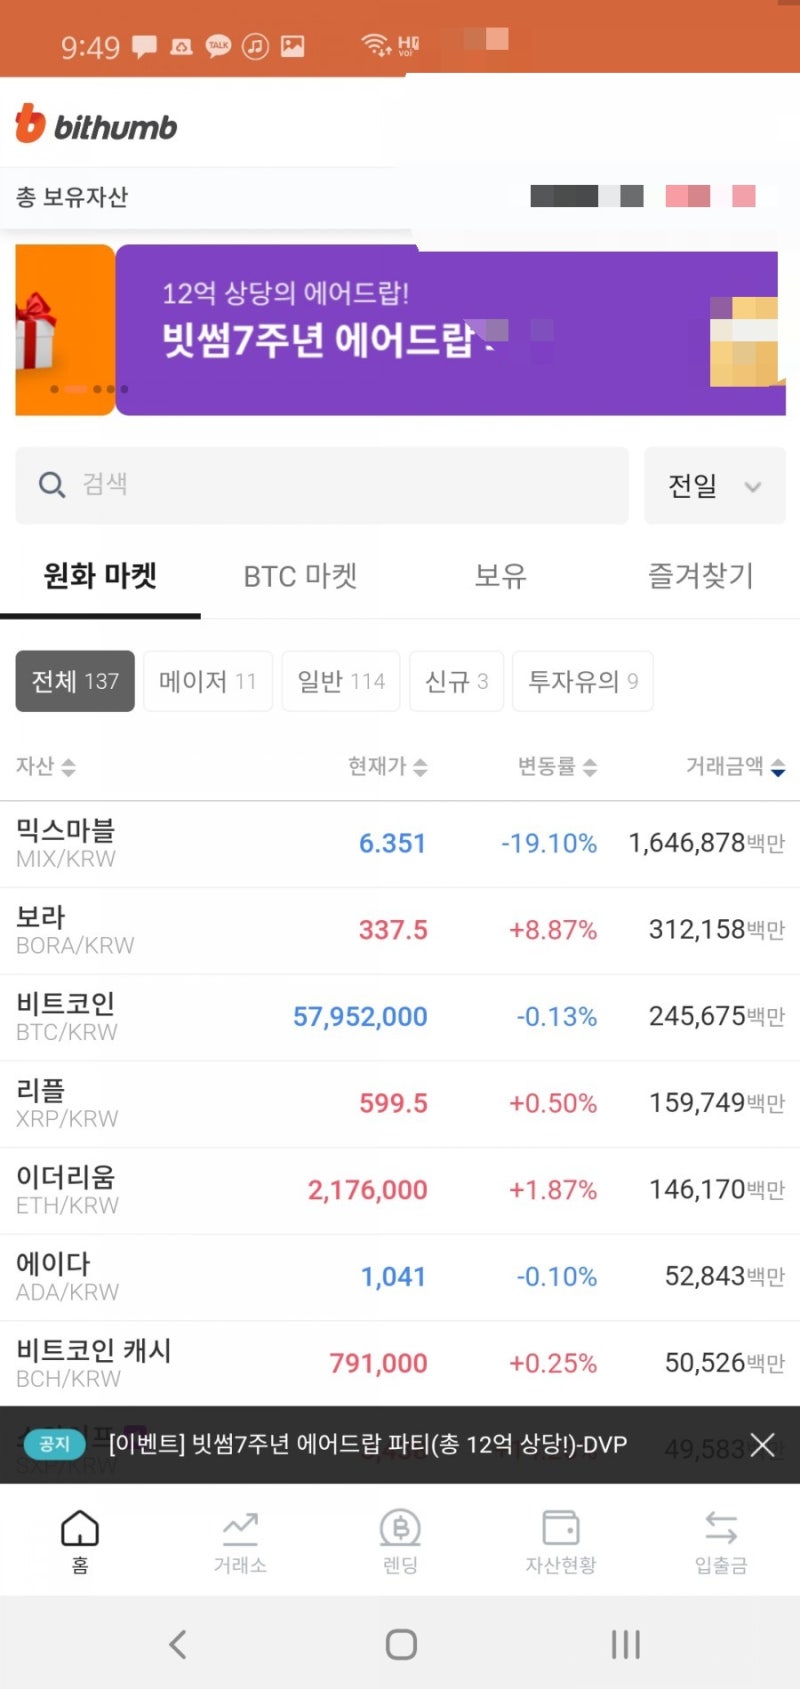Image resolution: width=800 pixels, height=1689 pixels.
Task: Tap the Bithumb logo
Action: pos(95,126)
